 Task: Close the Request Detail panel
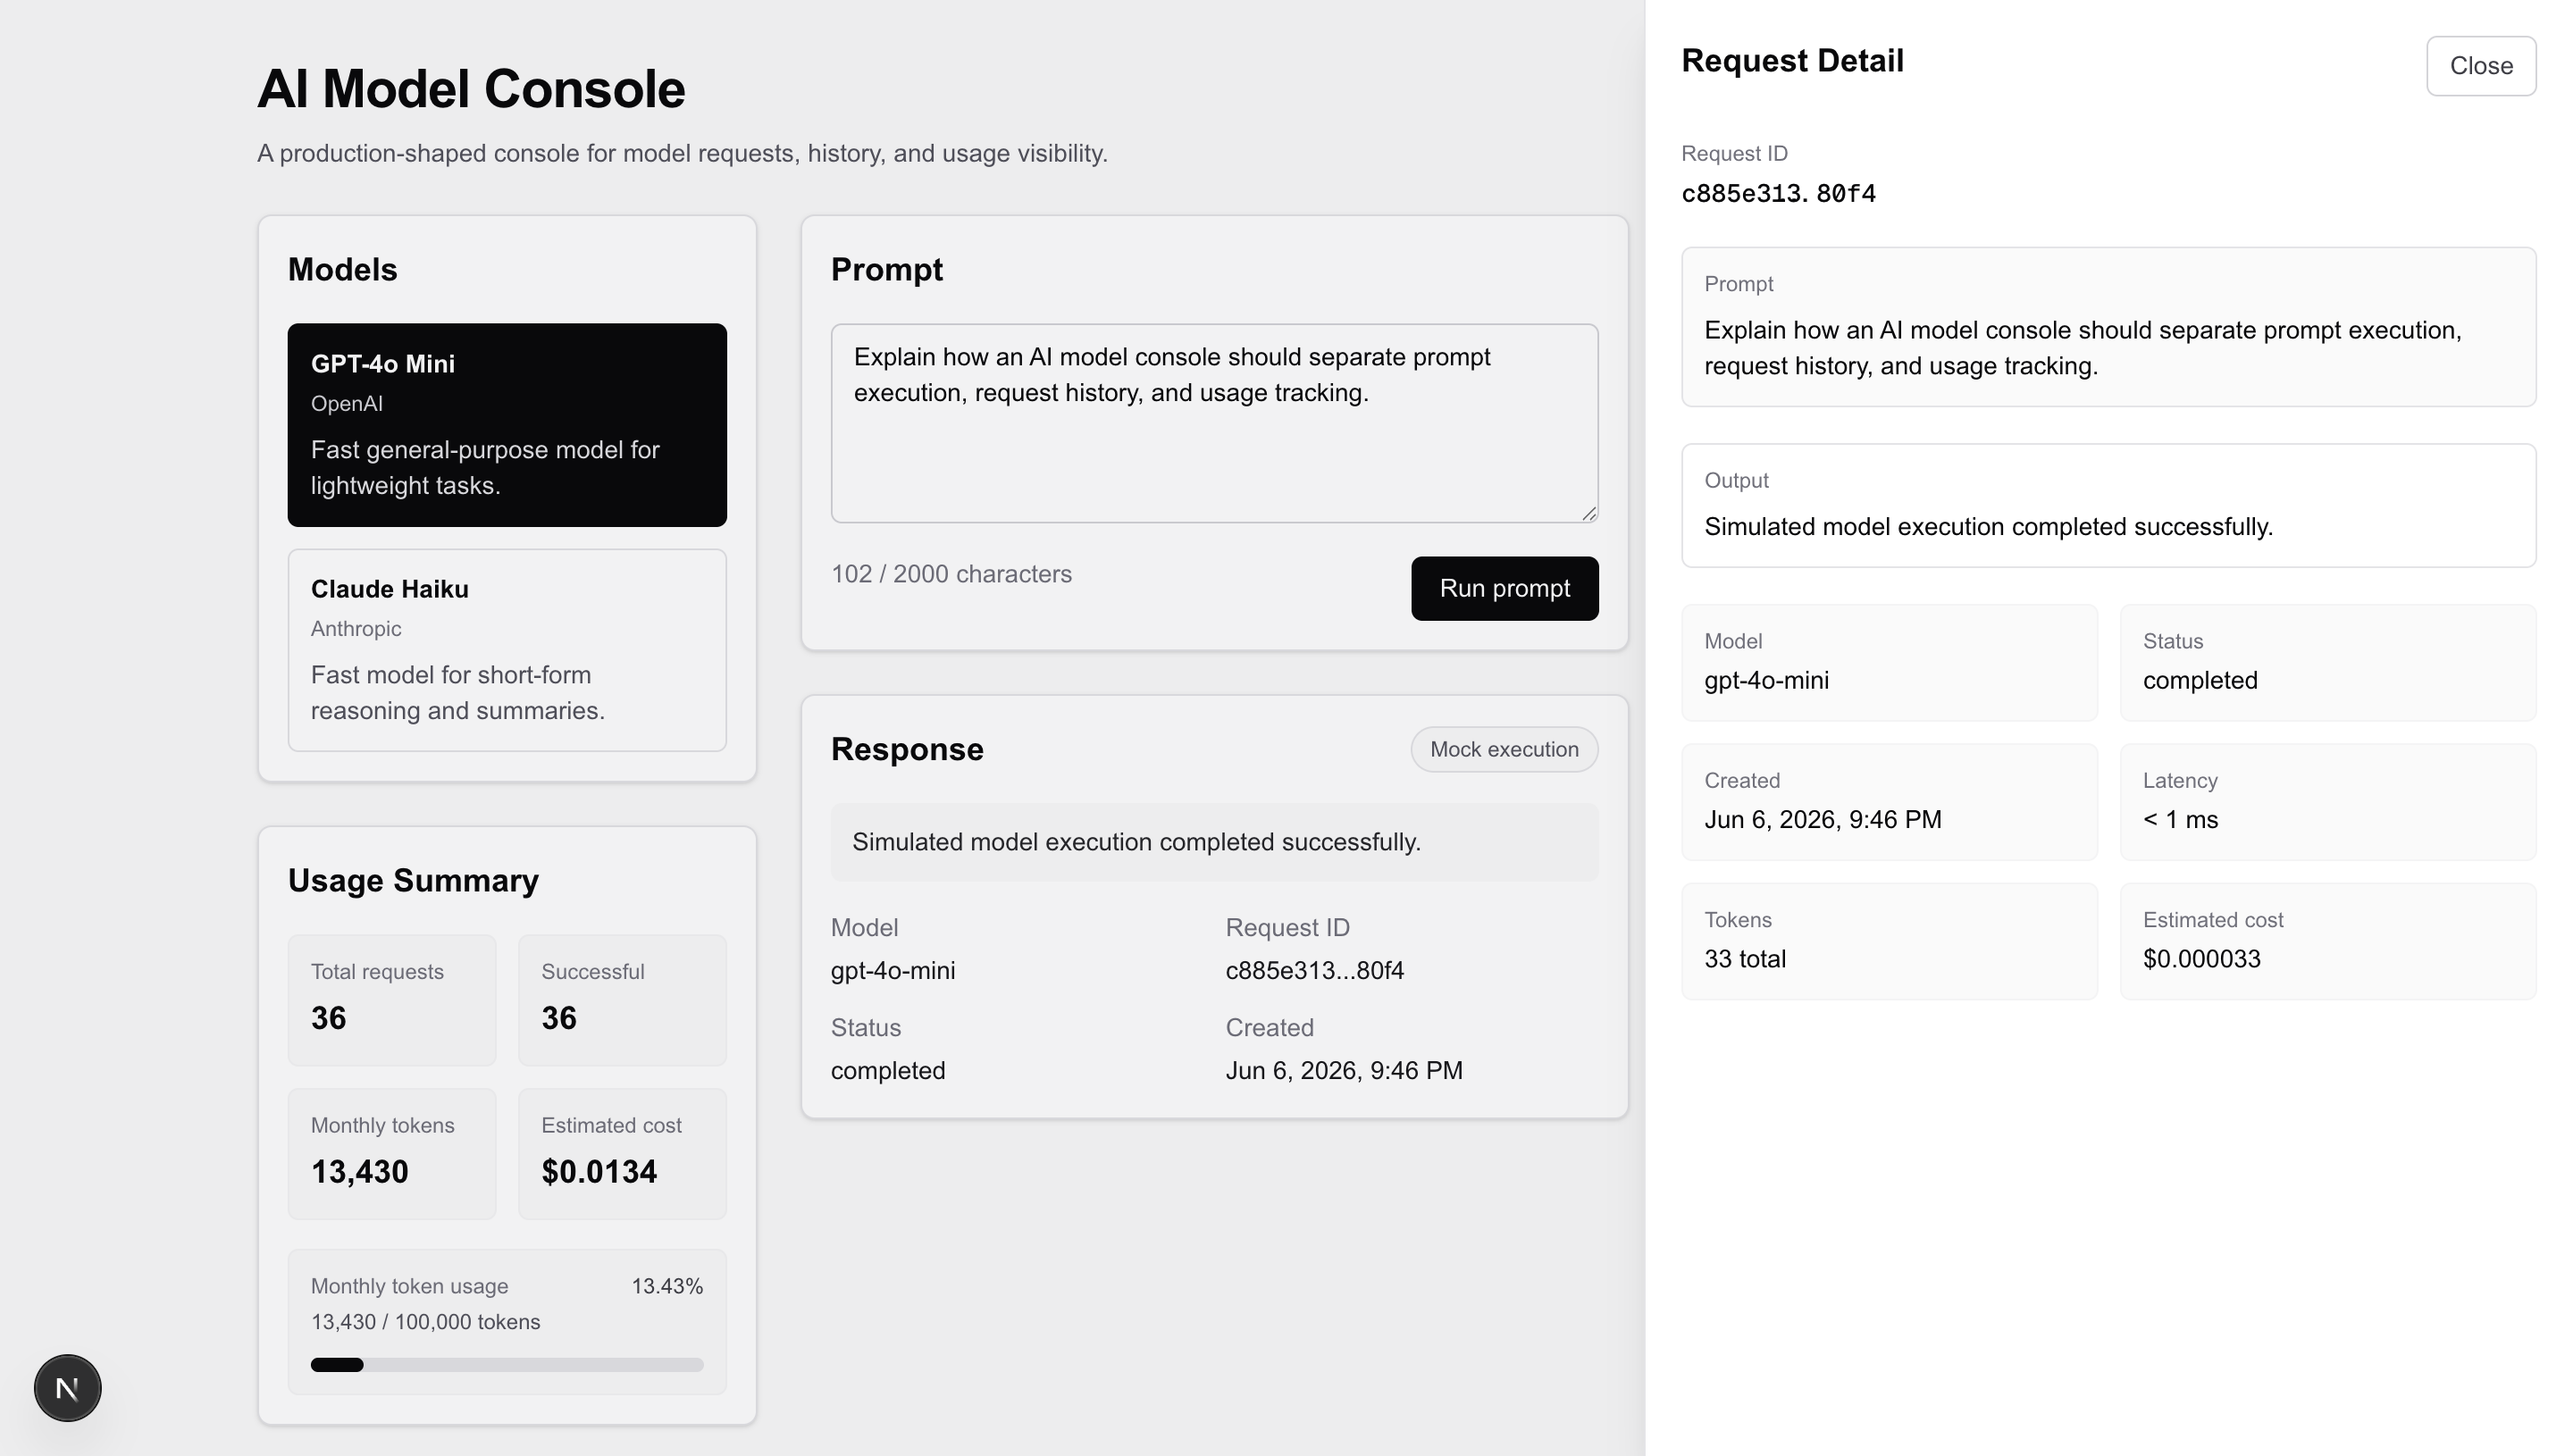pos(2481,66)
